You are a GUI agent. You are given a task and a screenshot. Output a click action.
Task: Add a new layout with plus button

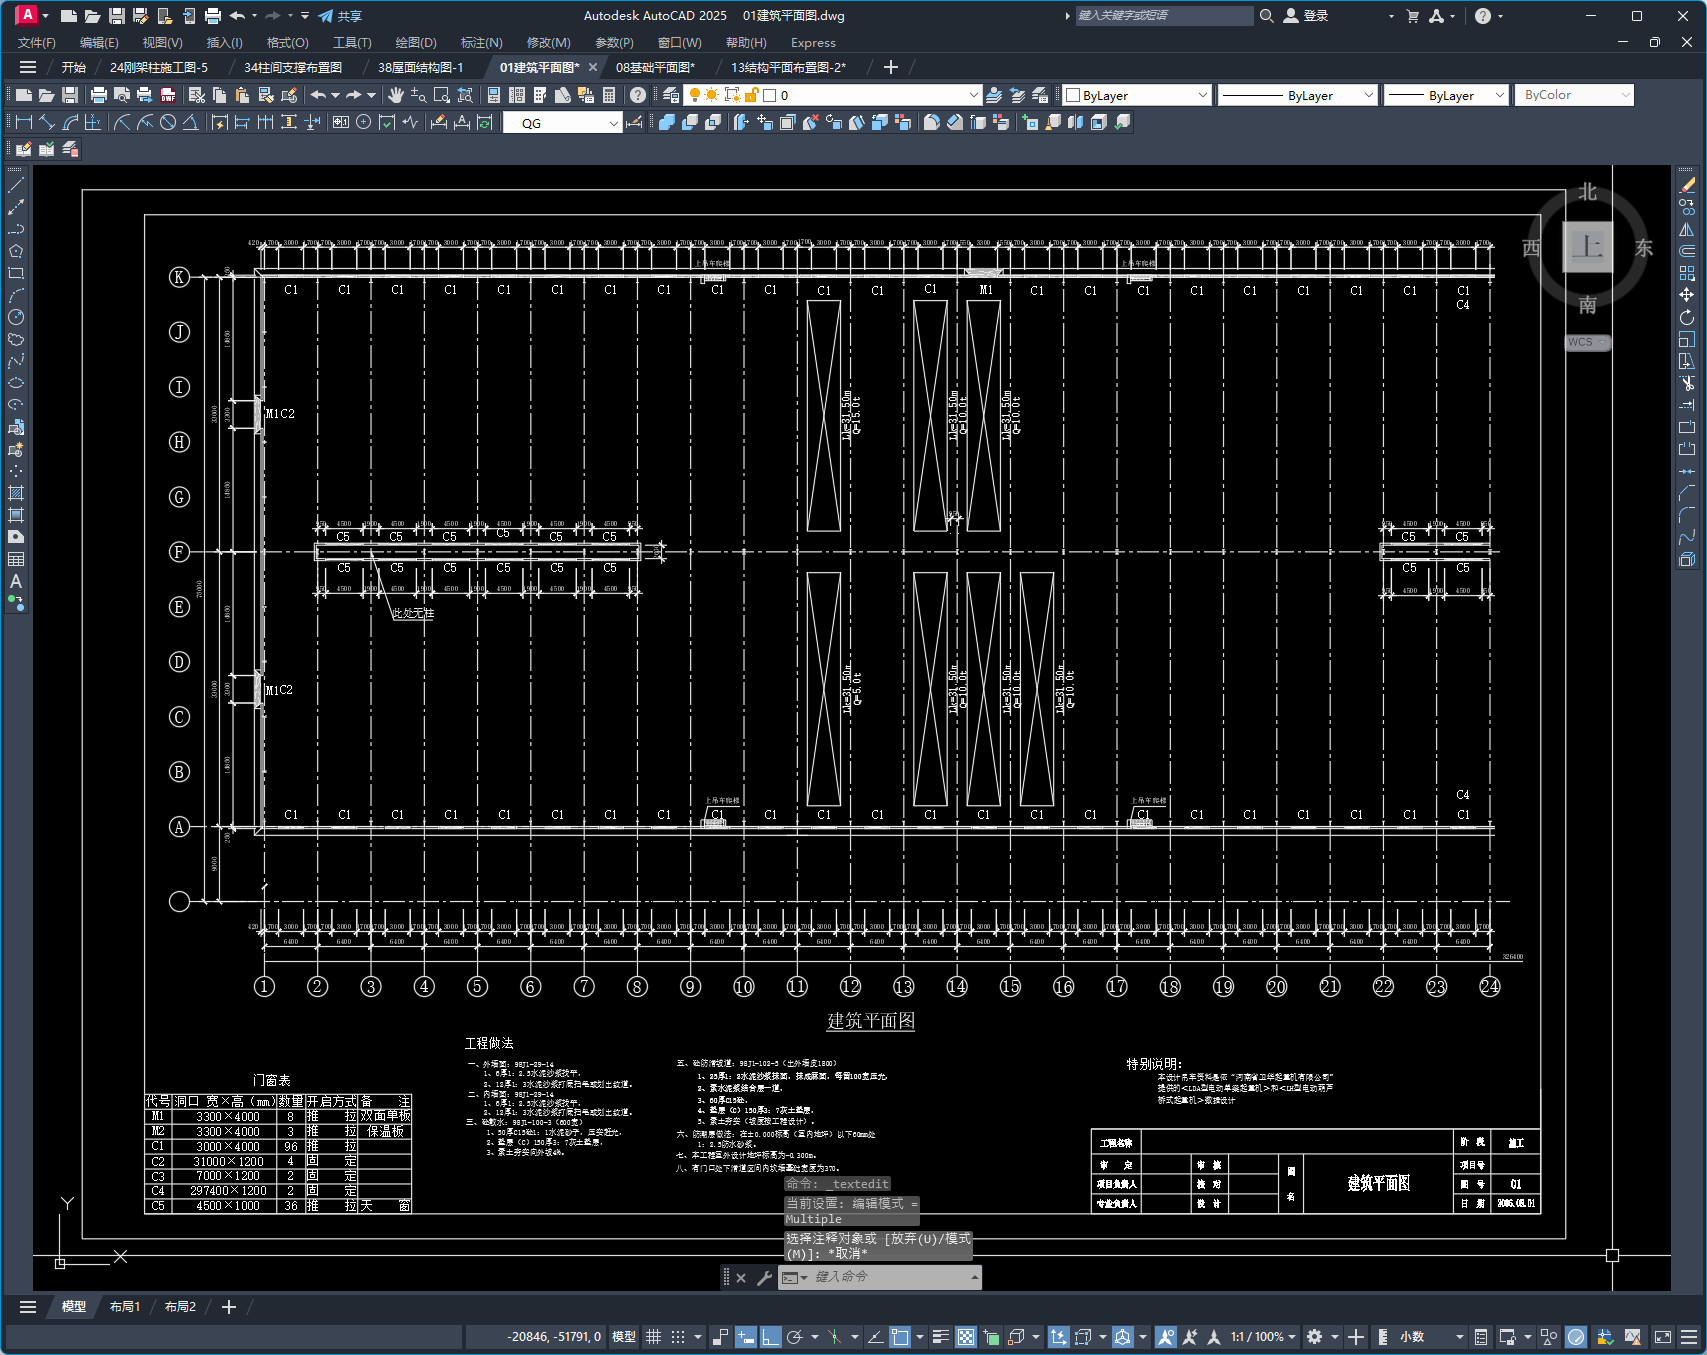click(229, 1307)
